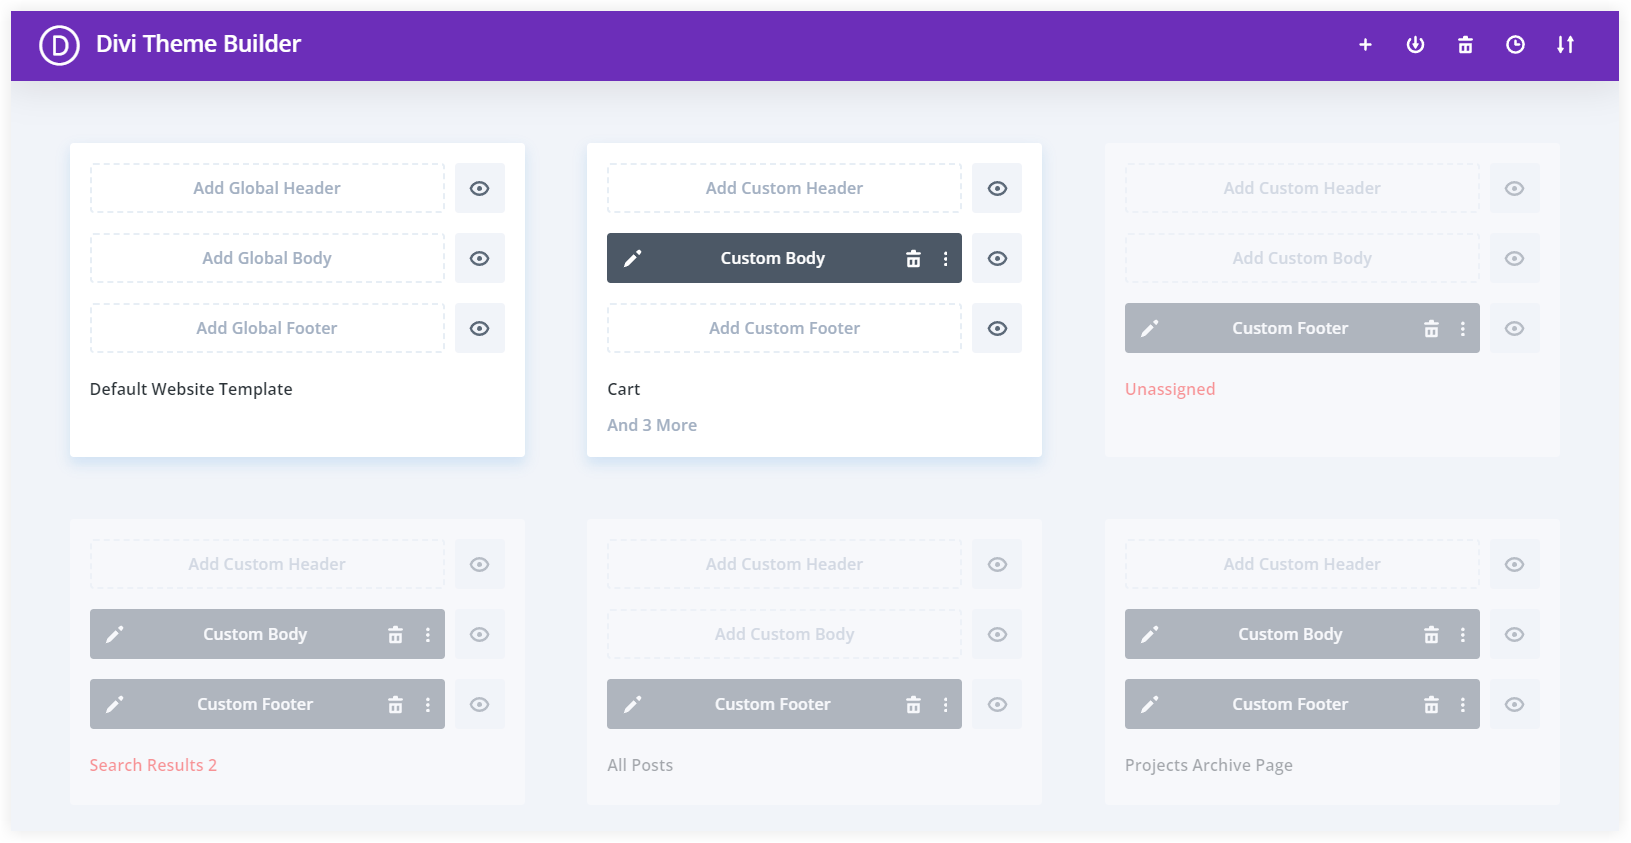Screen dimensions: 1631x843
Task: Click the All Posts template name
Action: point(640,765)
